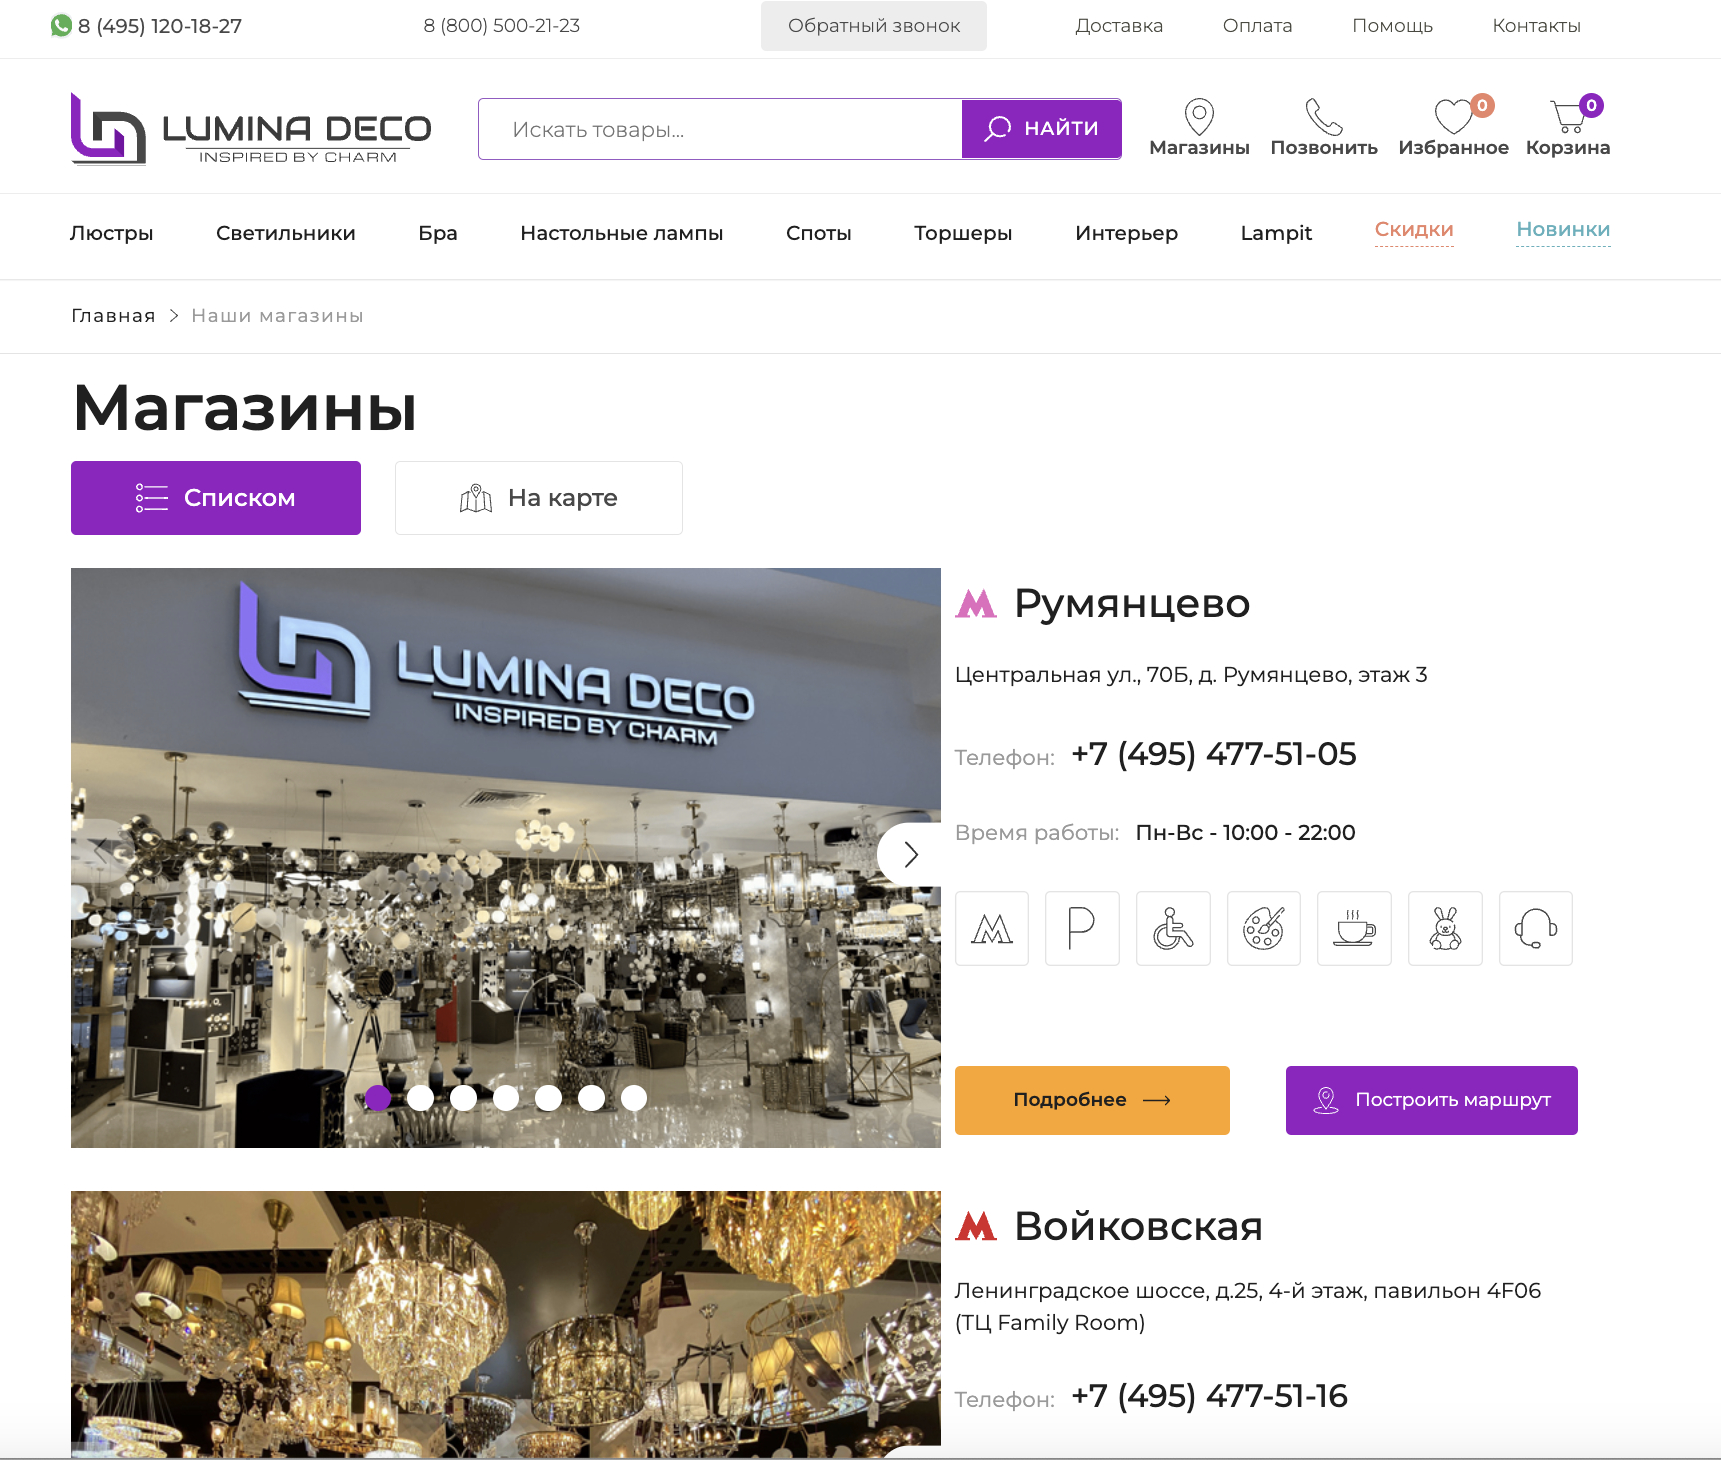Click the breadcrumb chevron after Главная
The width and height of the screenshot is (1721, 1460).
173,316
